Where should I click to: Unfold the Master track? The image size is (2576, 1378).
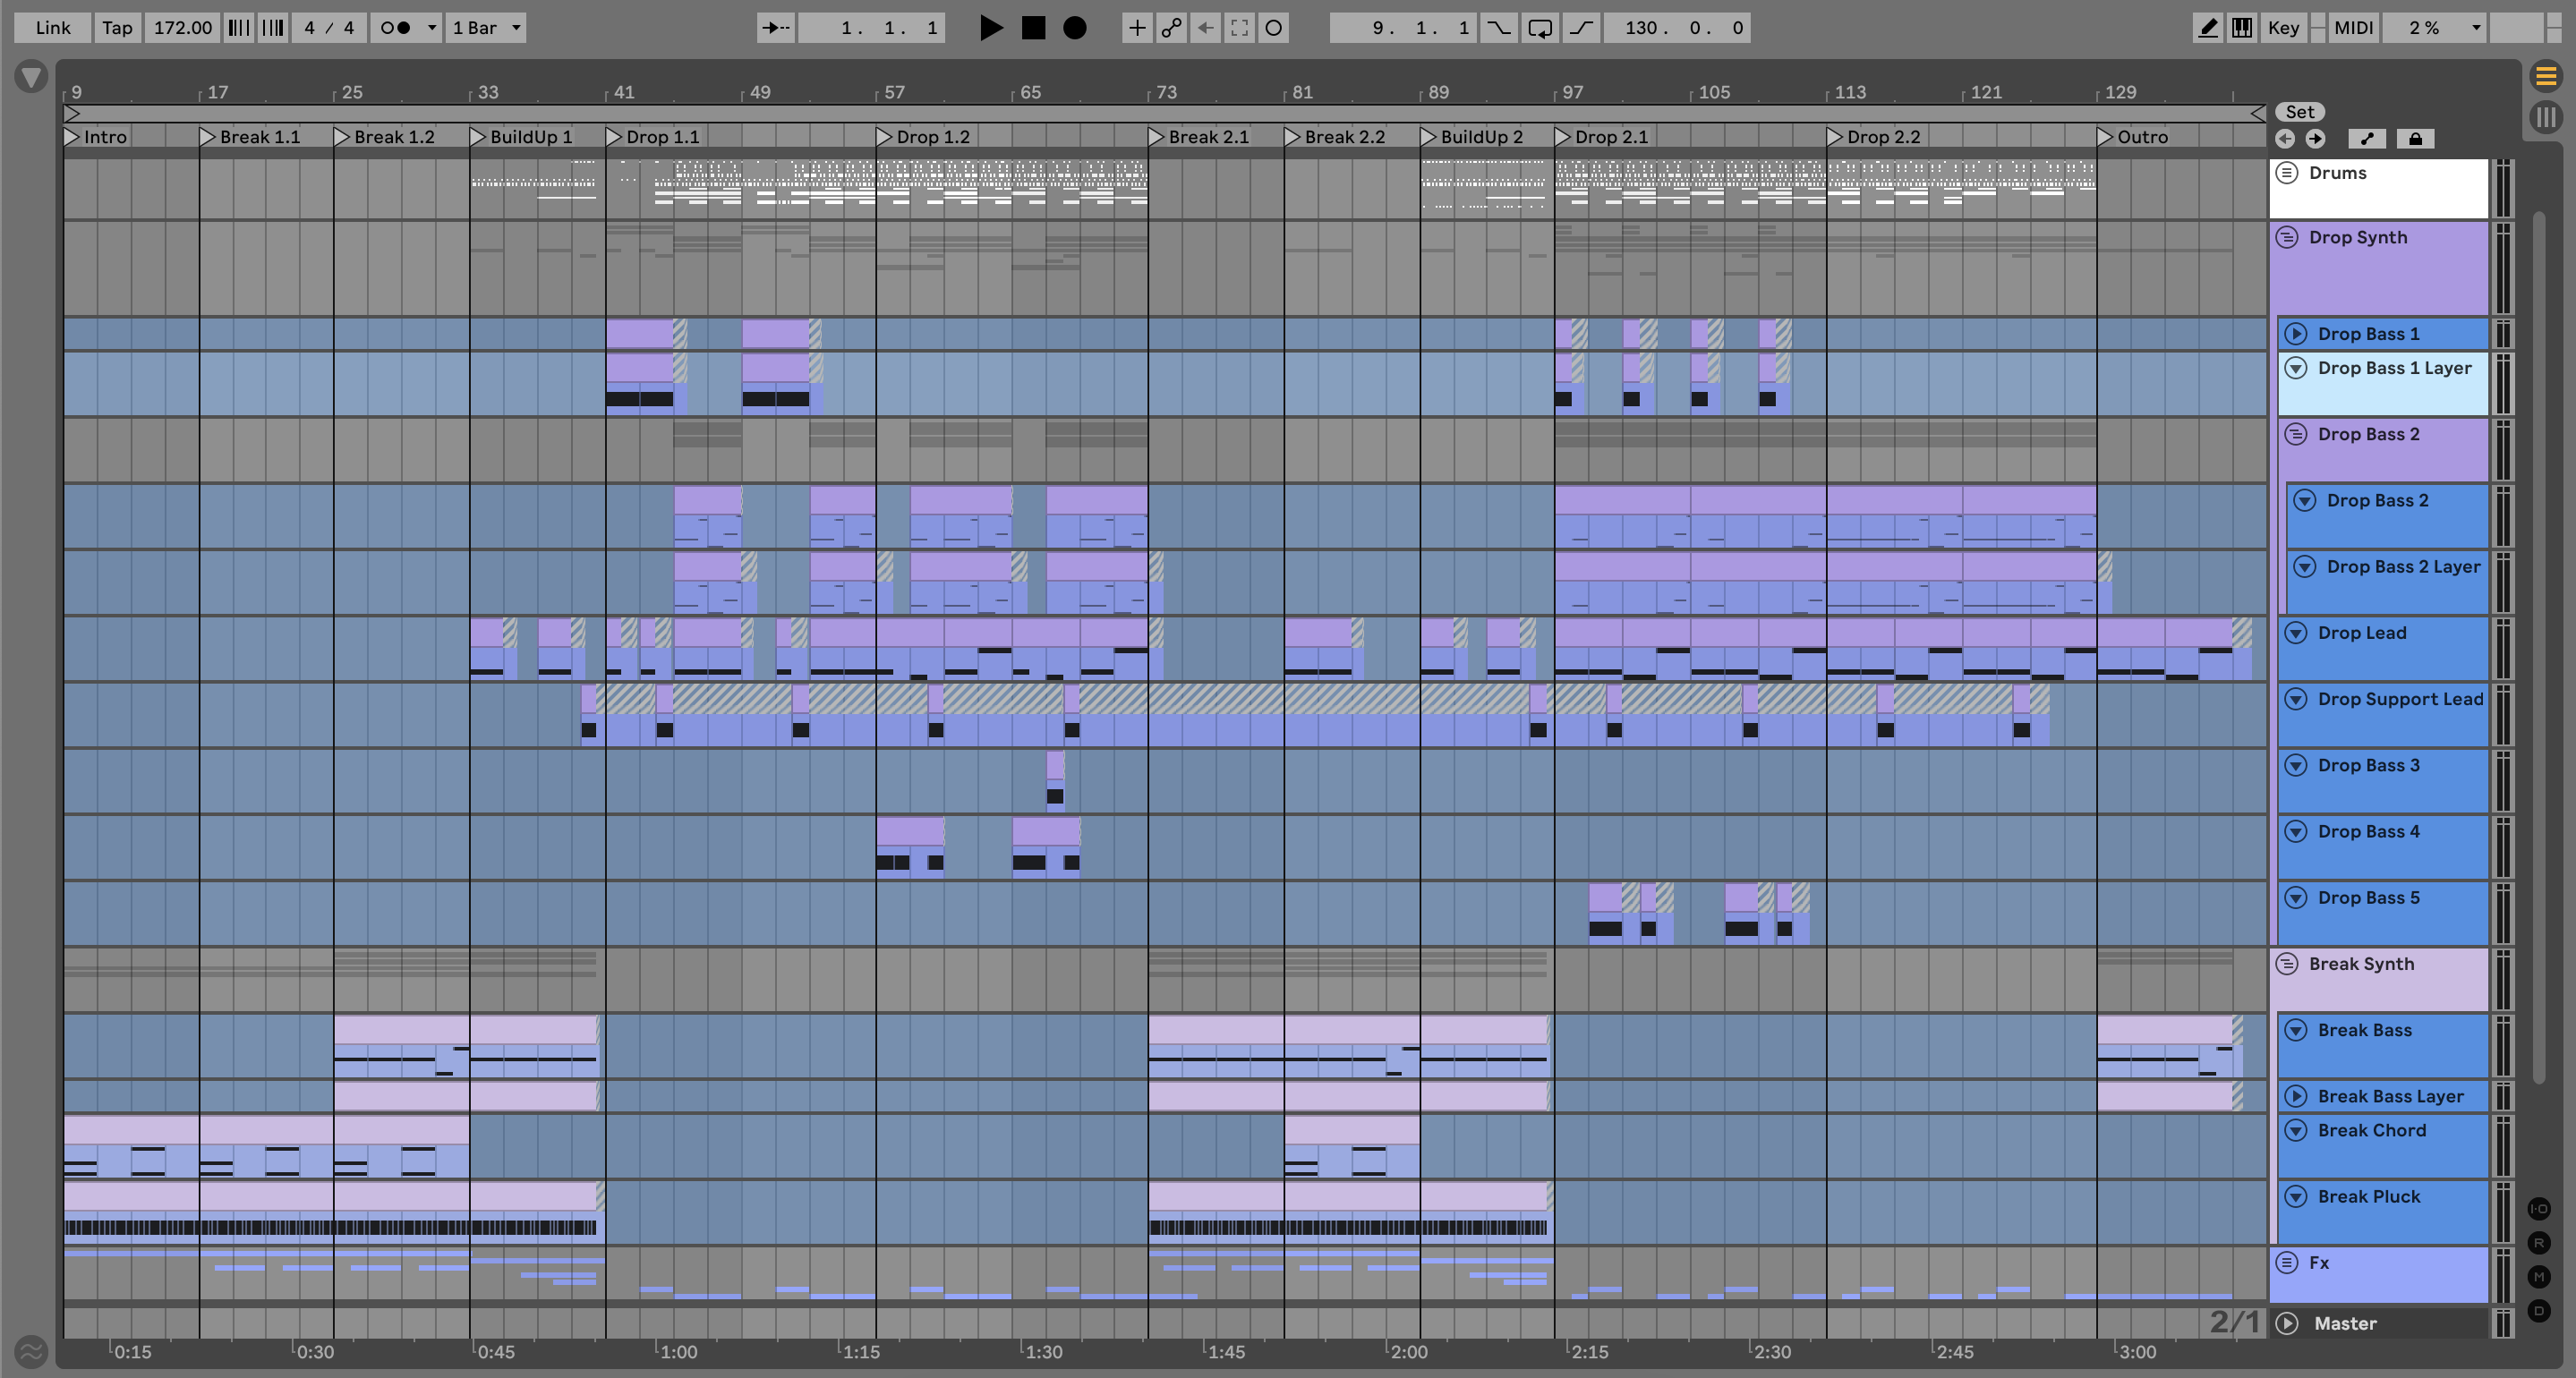coord(2287,1323)
